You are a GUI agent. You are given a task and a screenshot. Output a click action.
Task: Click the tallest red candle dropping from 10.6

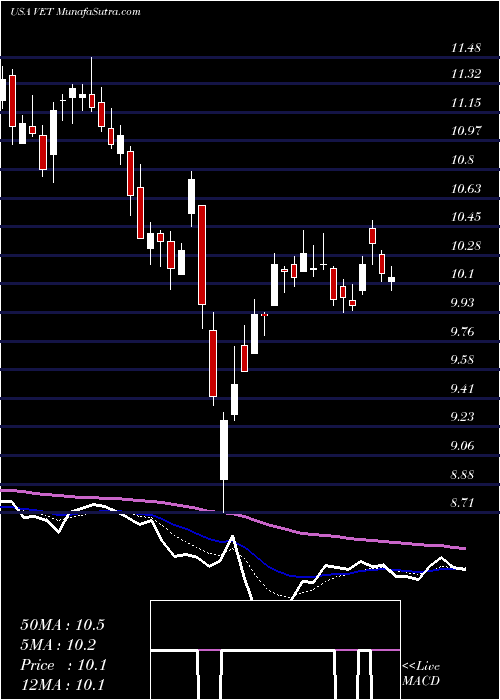[x=202, y=255]
